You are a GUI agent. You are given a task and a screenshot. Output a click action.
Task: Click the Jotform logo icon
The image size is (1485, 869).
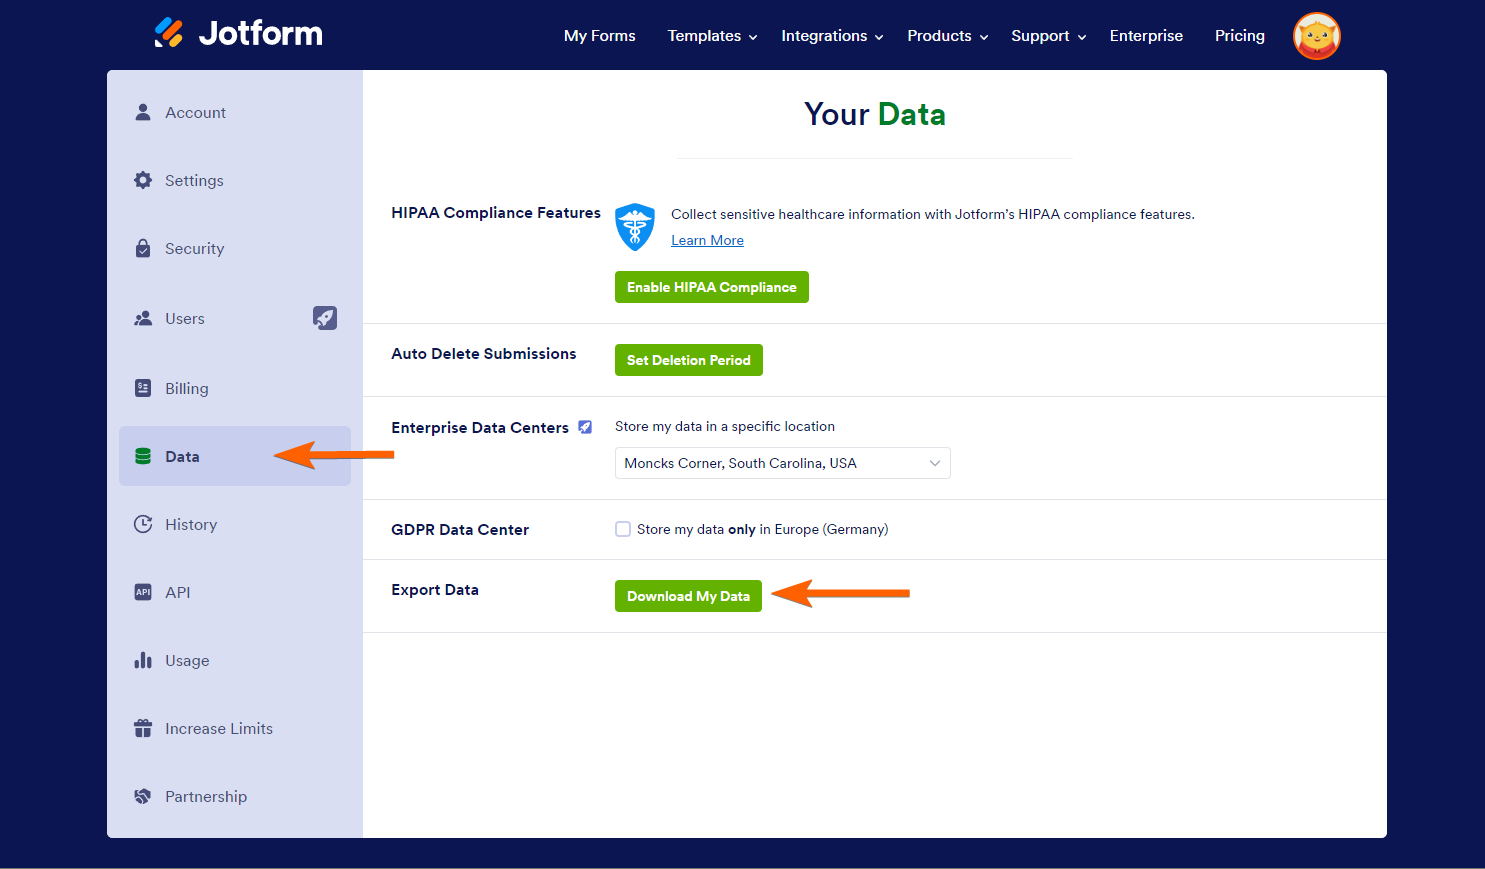click(169, 33)
